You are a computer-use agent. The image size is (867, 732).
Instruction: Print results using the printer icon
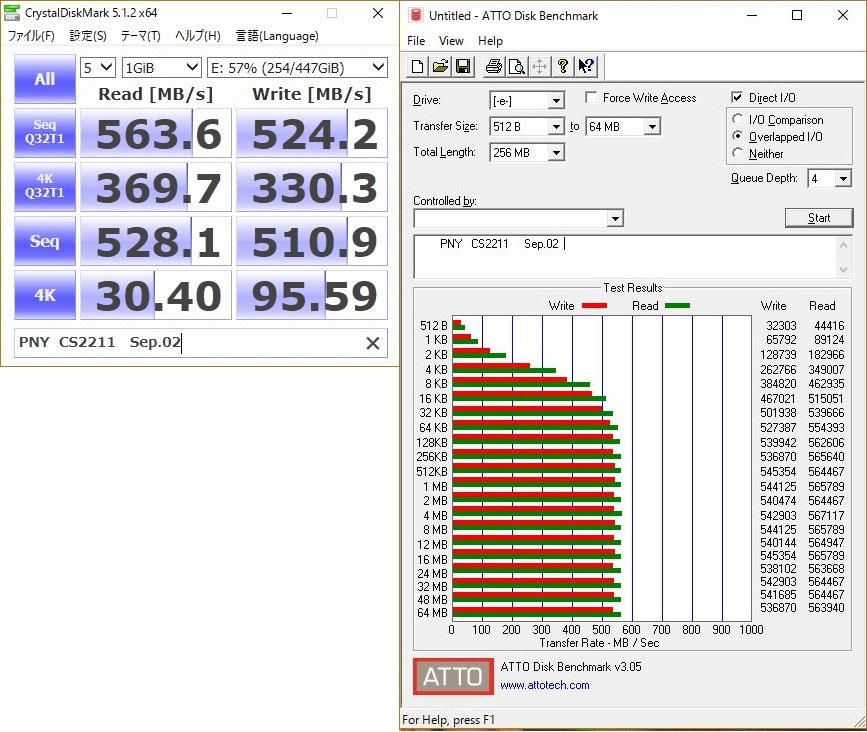494,67
